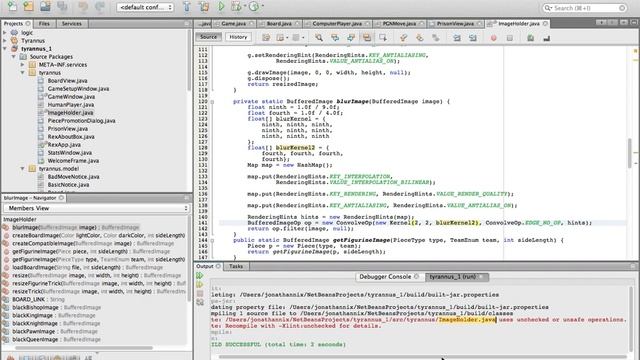Image resolution: width=640 pixels, height=360 pixels.
Task: Select PiecePromotionDialog.java in project tree
Action: coord(81,121)
